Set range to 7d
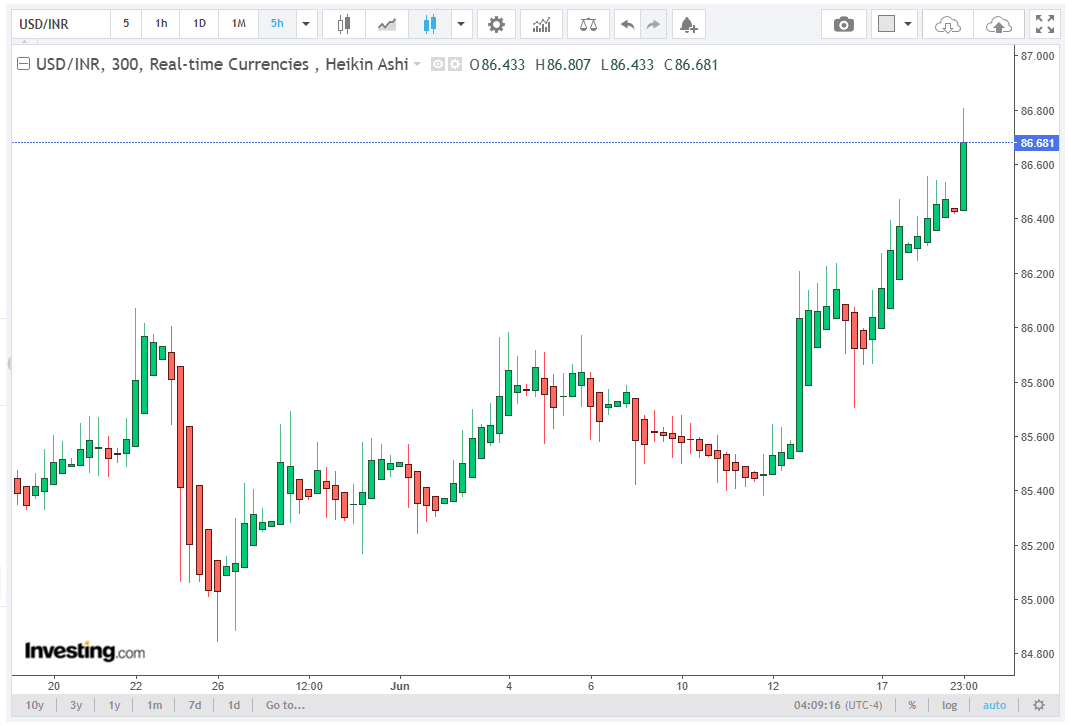This screenshot has width=1069, height=726. coord(195,705)
